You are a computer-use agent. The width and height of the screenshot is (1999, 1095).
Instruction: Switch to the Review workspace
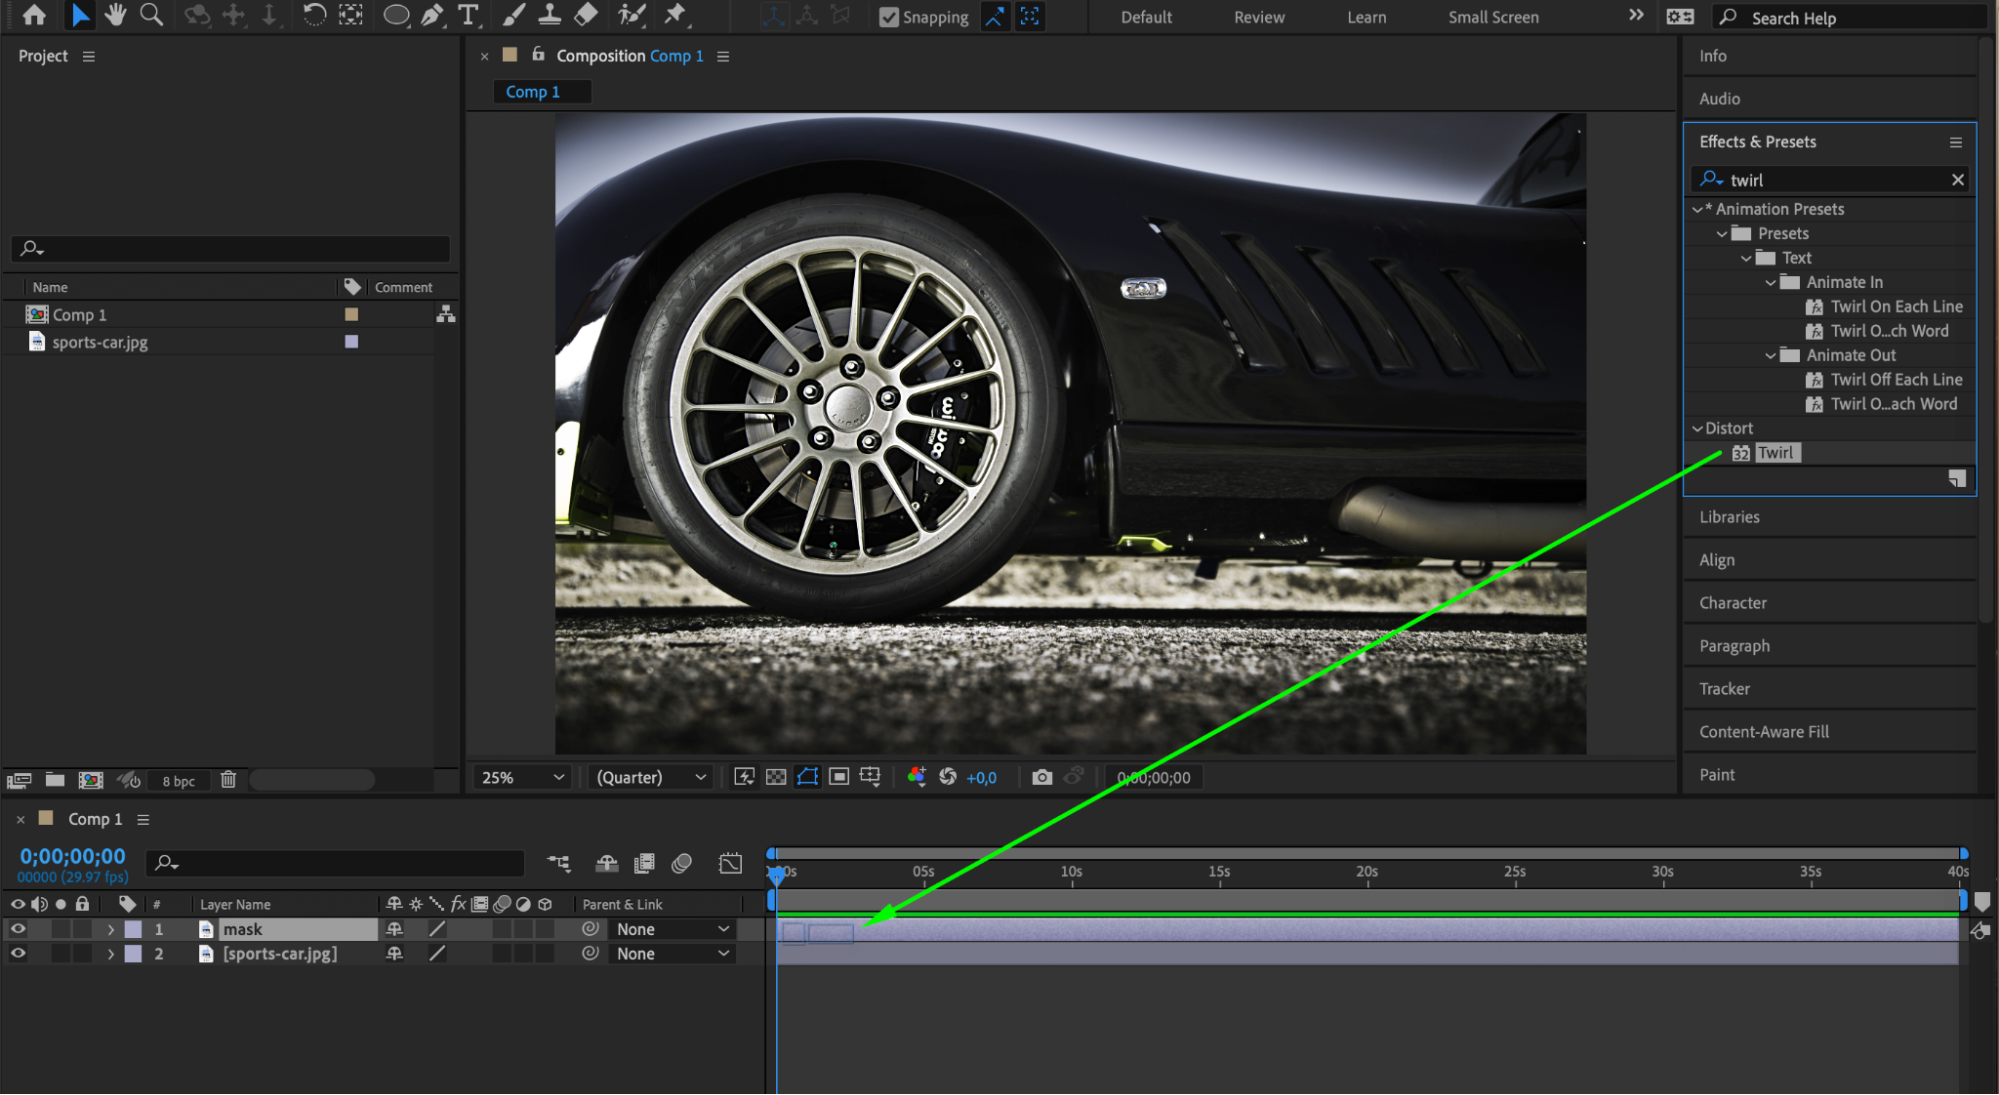coord(1258,17)
